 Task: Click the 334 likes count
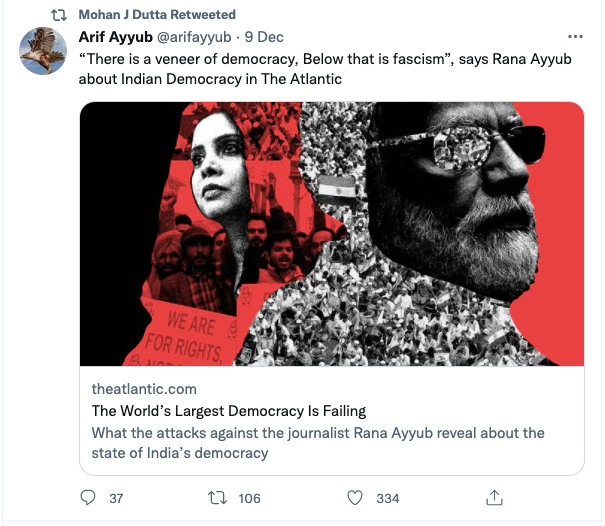coord(388,498)
